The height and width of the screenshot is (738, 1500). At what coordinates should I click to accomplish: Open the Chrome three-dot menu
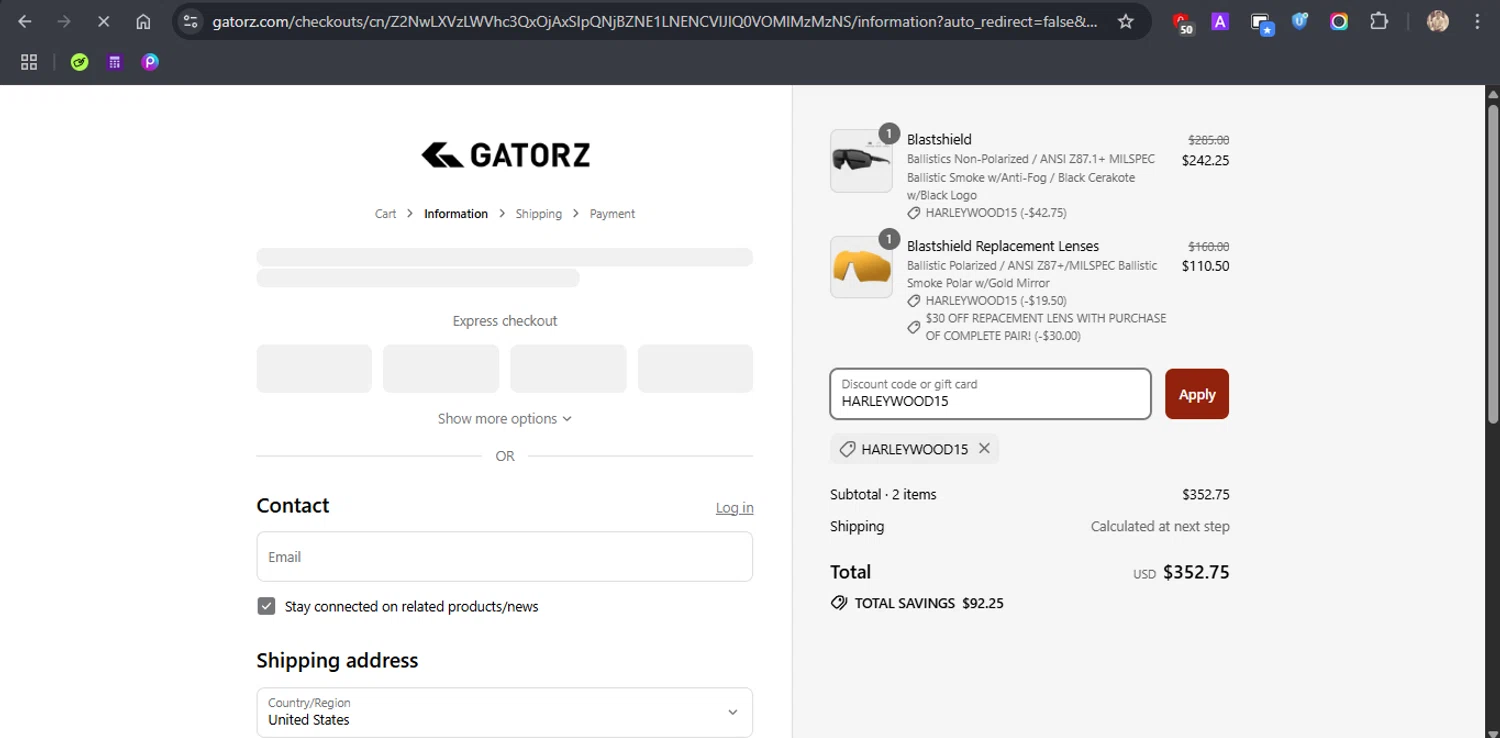pyautogui.click(x=1477, y=21)
